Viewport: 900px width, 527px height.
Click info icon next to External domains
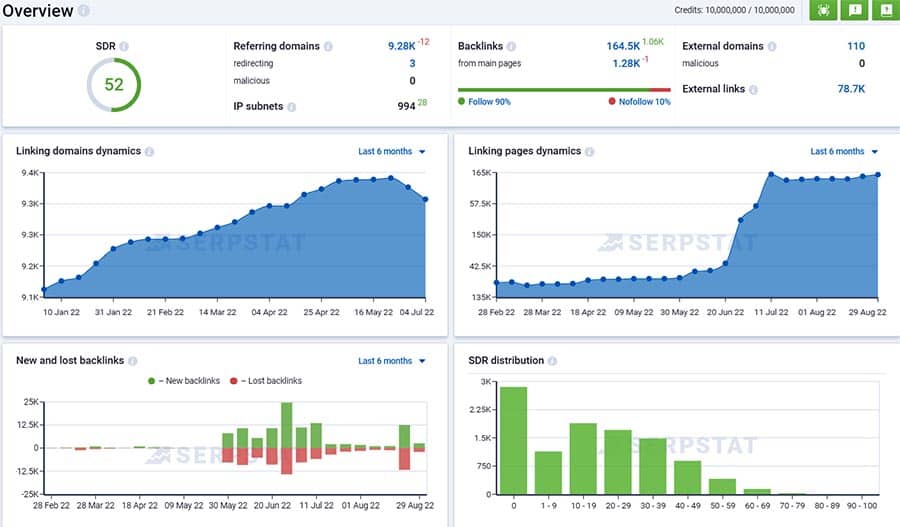click(x=772, y=46)
